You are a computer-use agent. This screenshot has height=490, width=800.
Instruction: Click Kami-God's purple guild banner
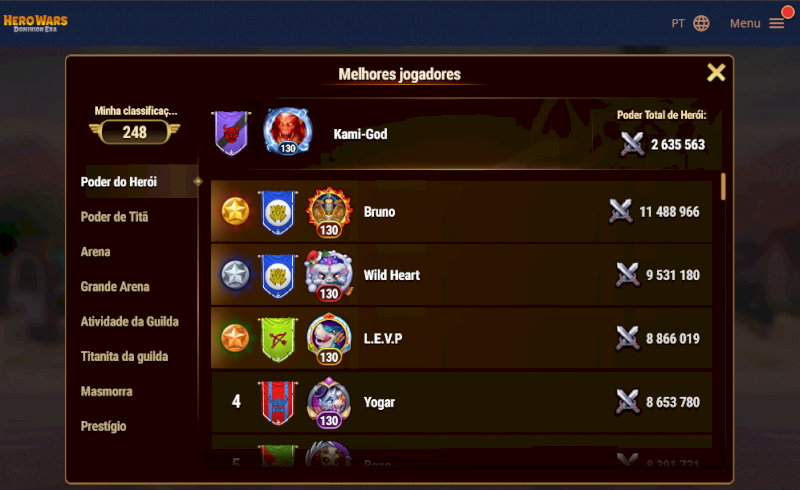[231, 133]
